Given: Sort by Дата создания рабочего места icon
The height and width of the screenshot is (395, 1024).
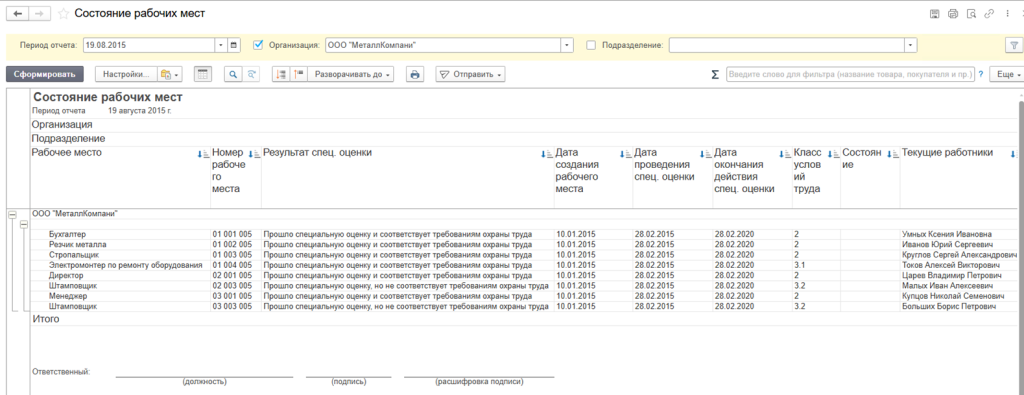Looking at the screenshot, I should pyautogui.click(x=626, y=155).
